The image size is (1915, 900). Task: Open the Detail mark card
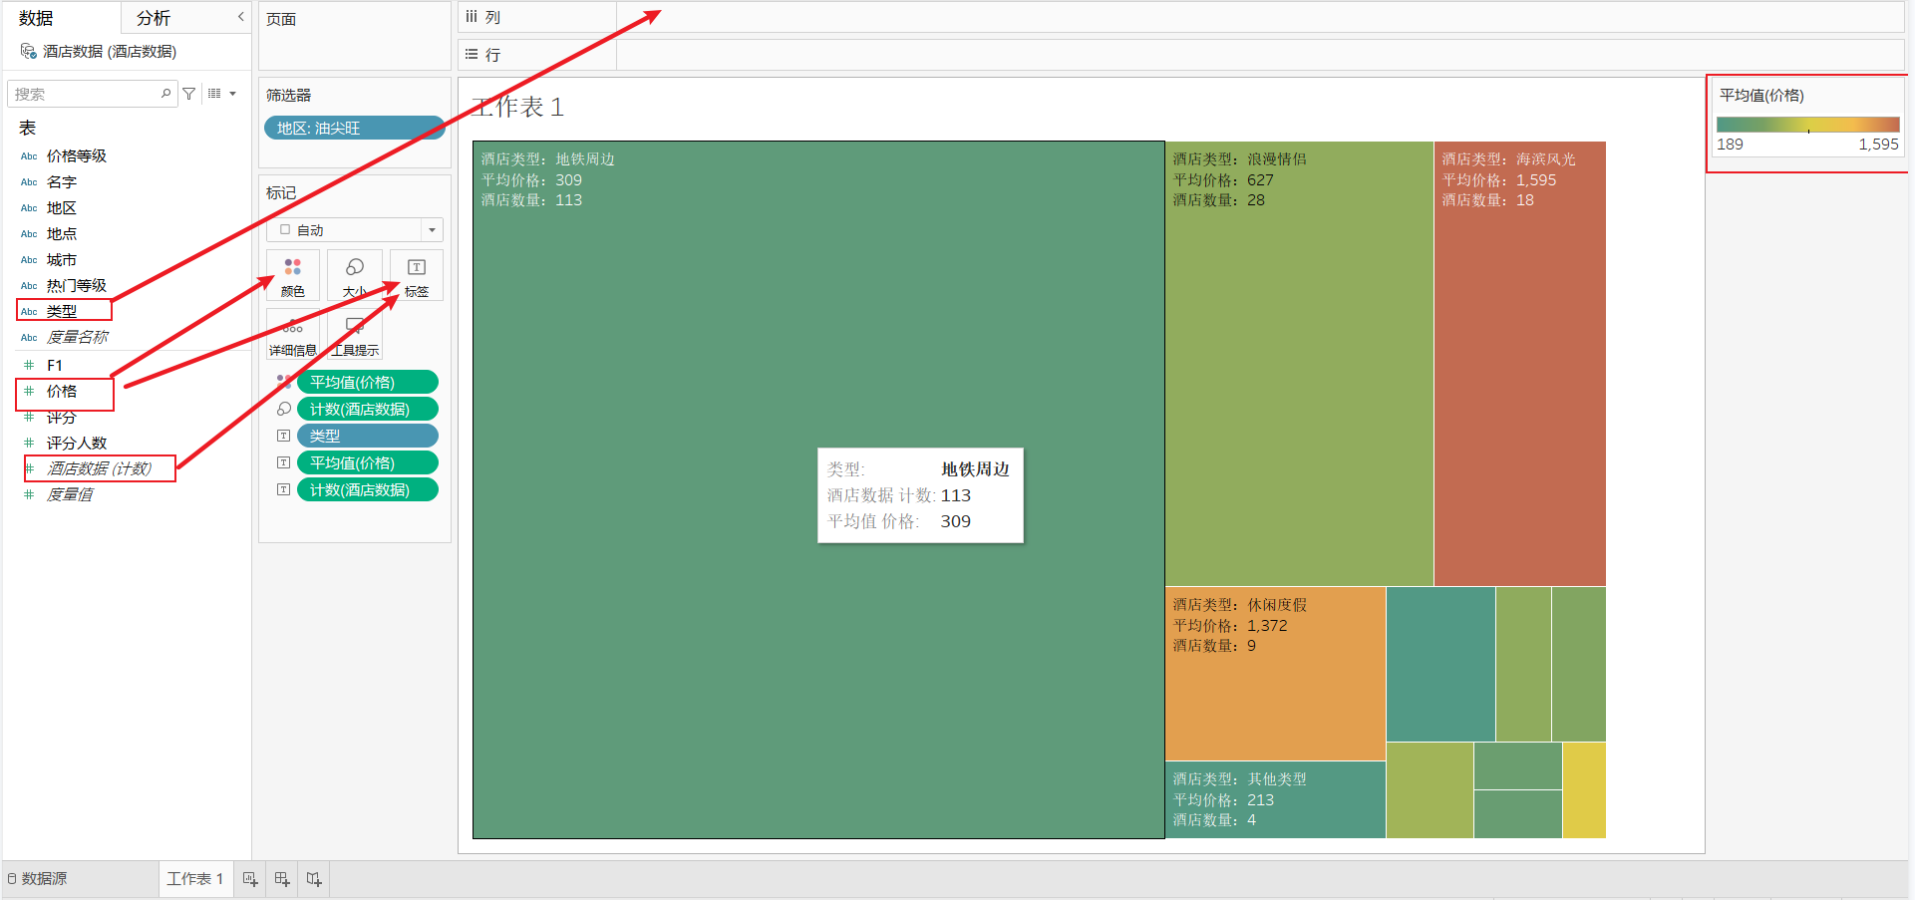point(293,334)
